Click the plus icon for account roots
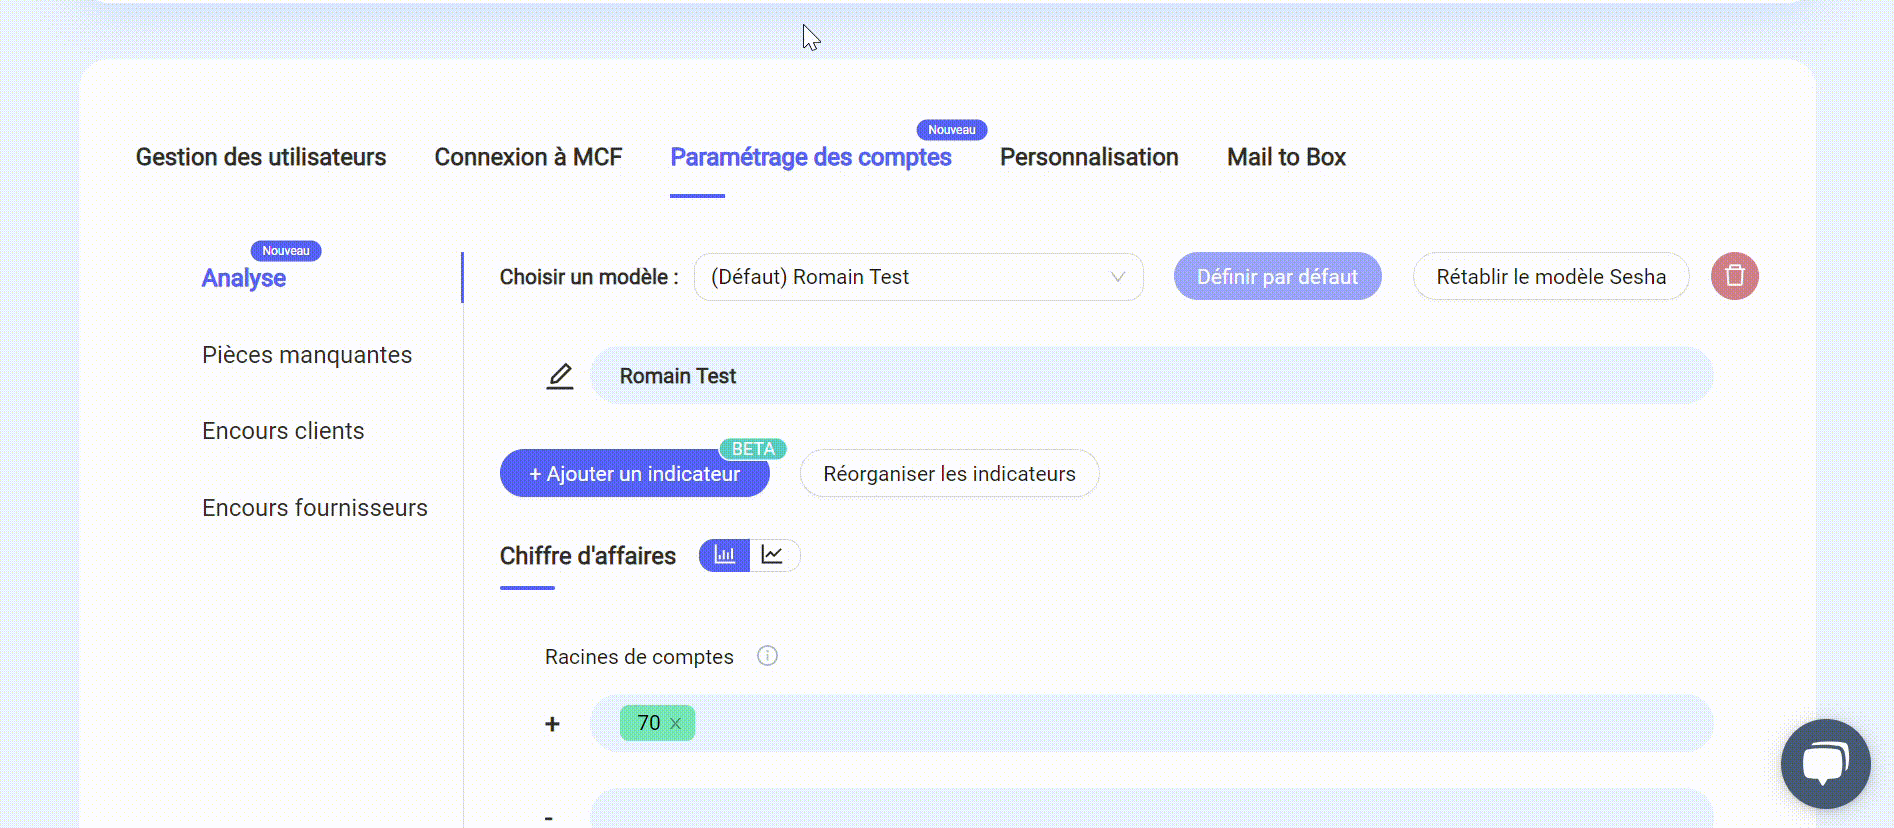Screen dimensions: 1894x828 click(x=552, y=724)
